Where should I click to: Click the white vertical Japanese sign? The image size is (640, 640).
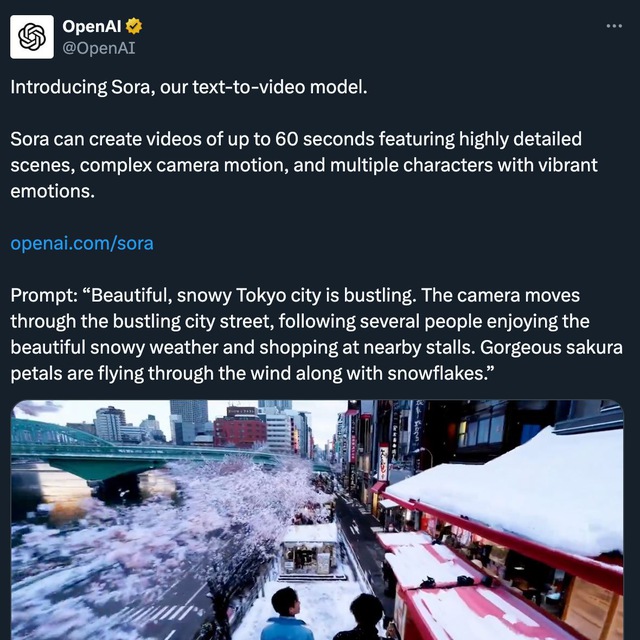[383, 463]
